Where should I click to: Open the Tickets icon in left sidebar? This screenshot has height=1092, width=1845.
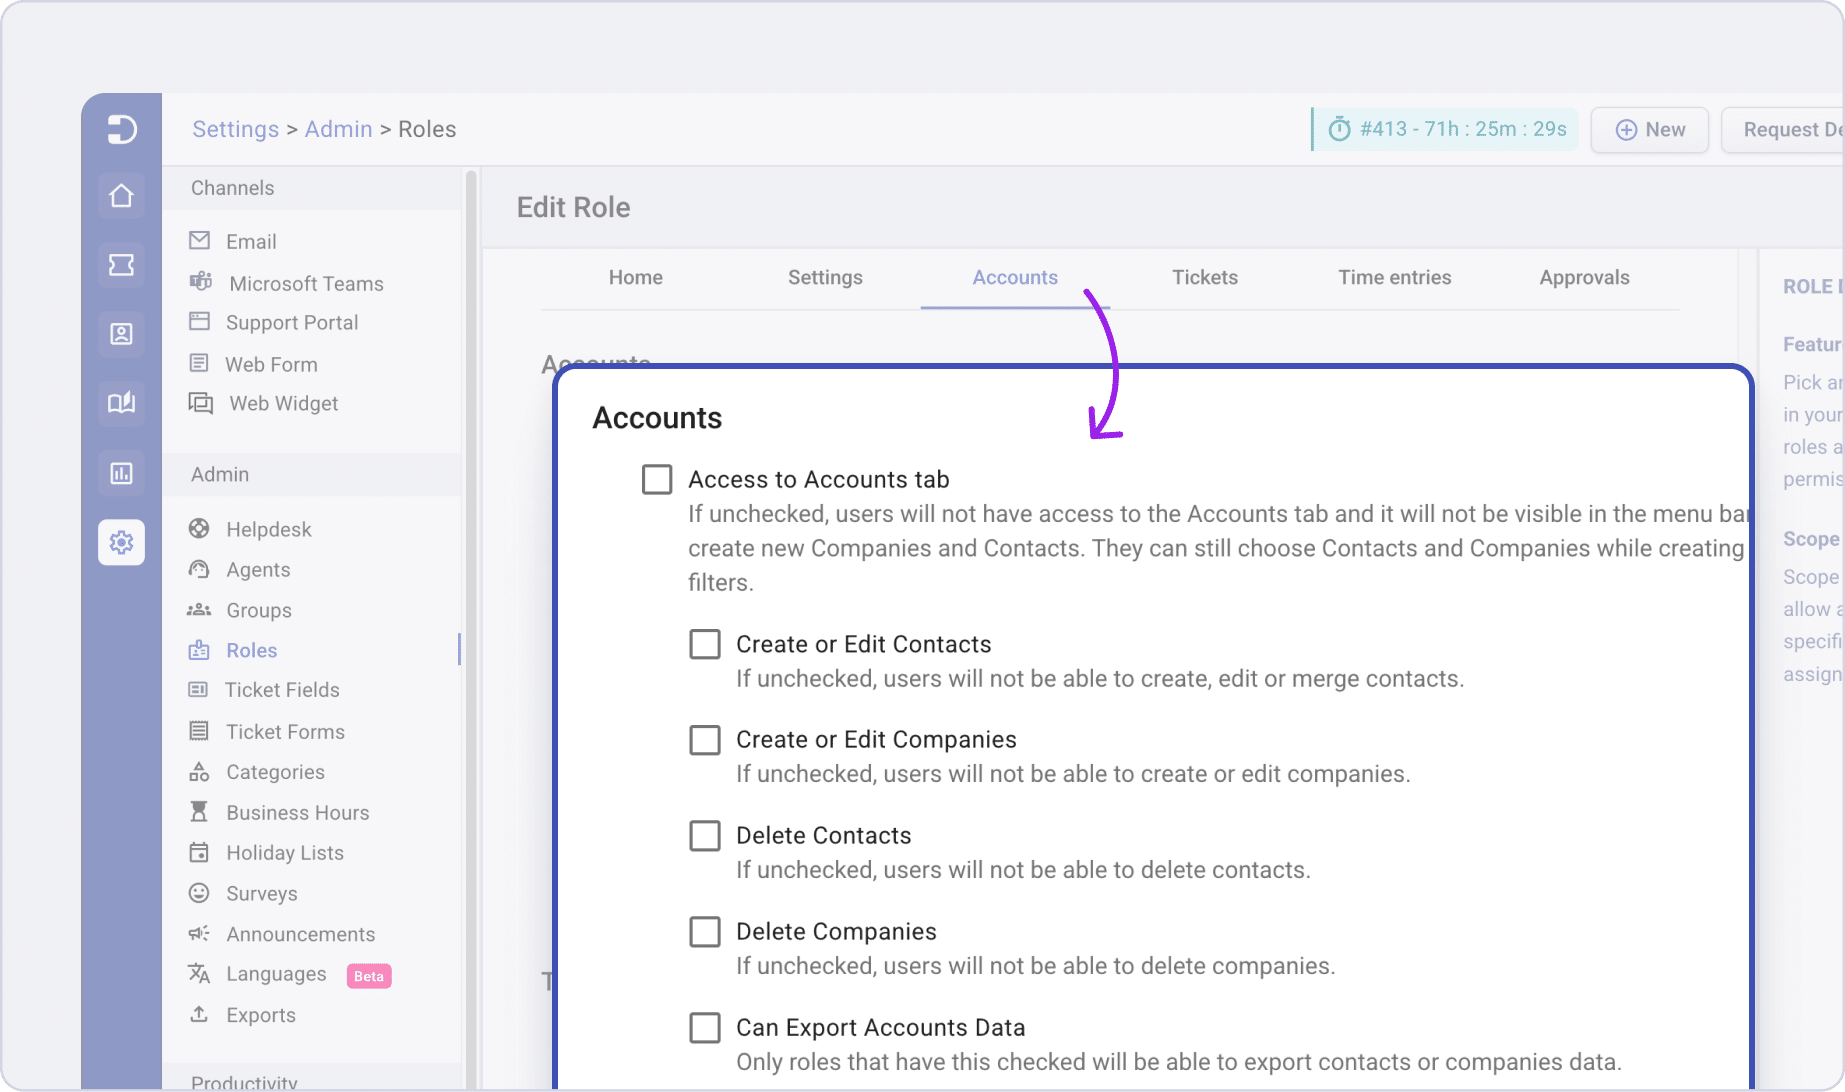121,265
